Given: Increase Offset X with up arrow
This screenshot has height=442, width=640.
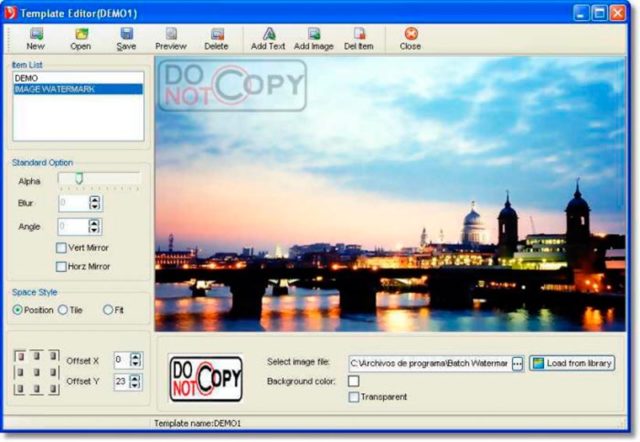Looking at the screenshot, I should coord(136,356).
